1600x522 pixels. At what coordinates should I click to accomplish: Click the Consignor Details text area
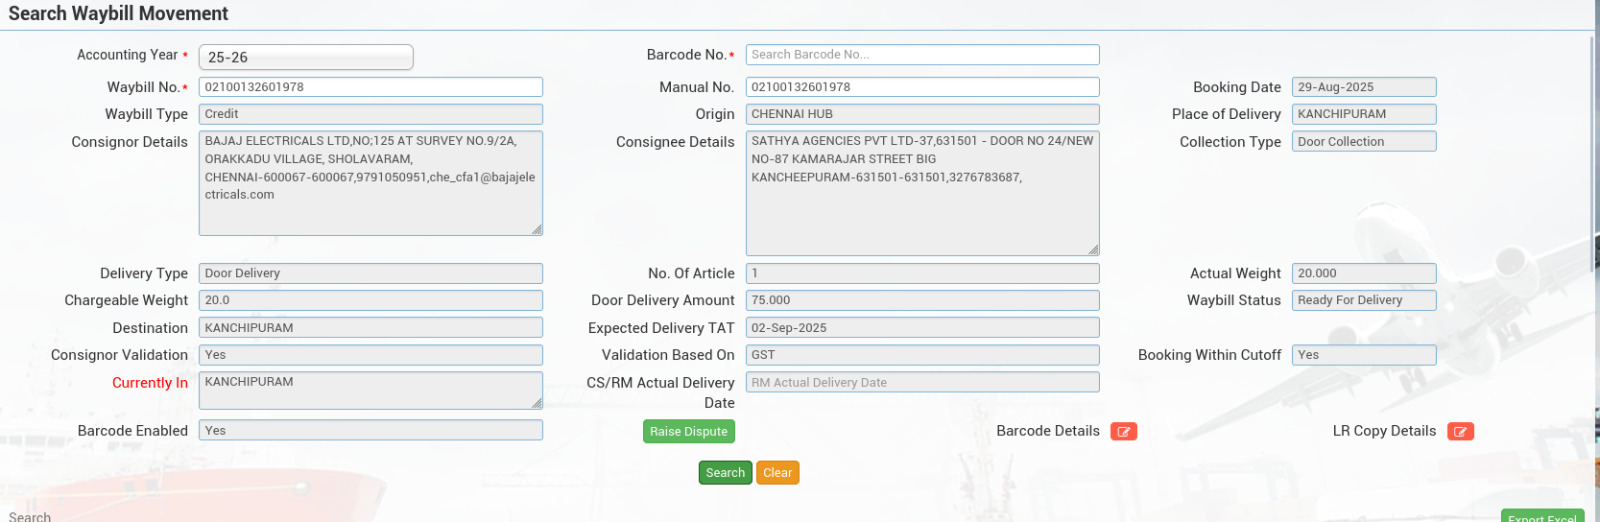pos(370,183)
